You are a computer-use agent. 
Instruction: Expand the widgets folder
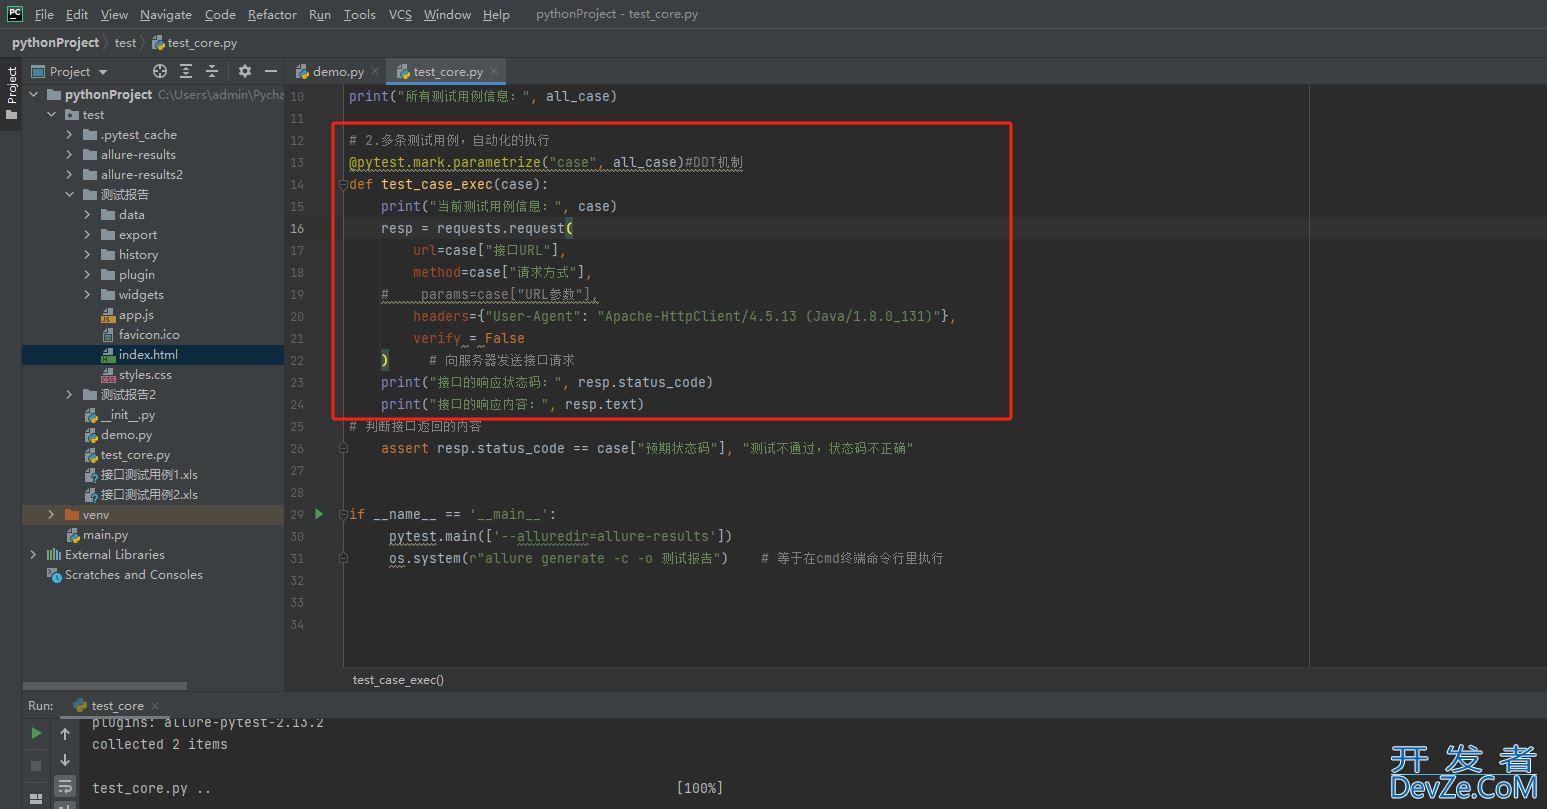[x=87, y=294]
